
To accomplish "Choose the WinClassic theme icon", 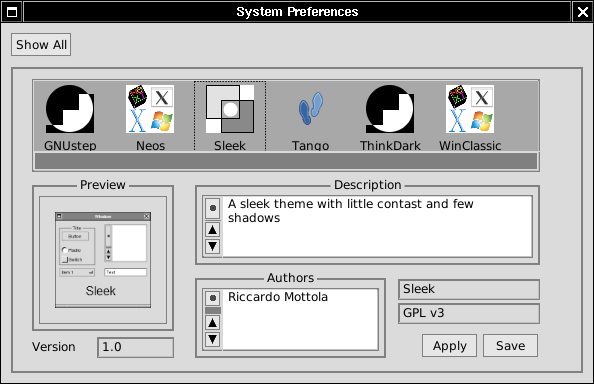I will tap(470, 109).
